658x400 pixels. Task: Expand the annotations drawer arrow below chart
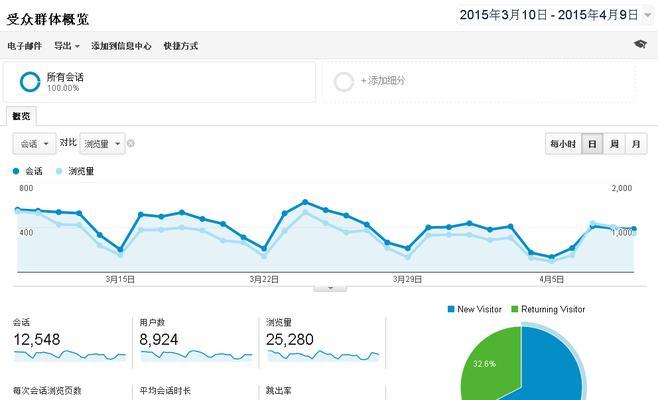pyautogui.click(x=330, y=288)
